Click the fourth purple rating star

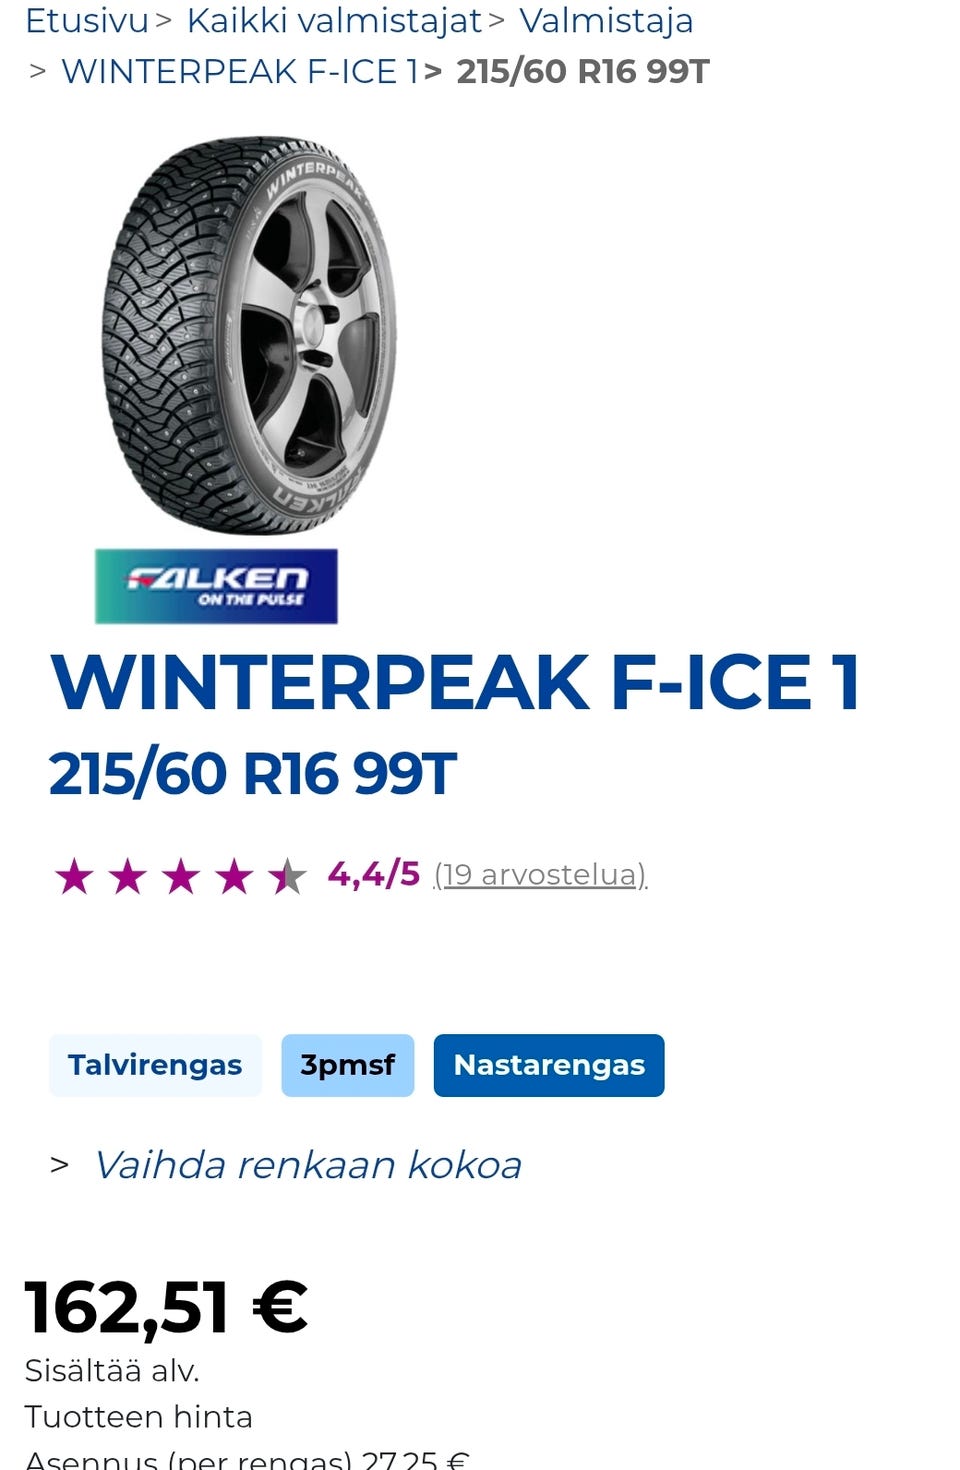point(234,877)
